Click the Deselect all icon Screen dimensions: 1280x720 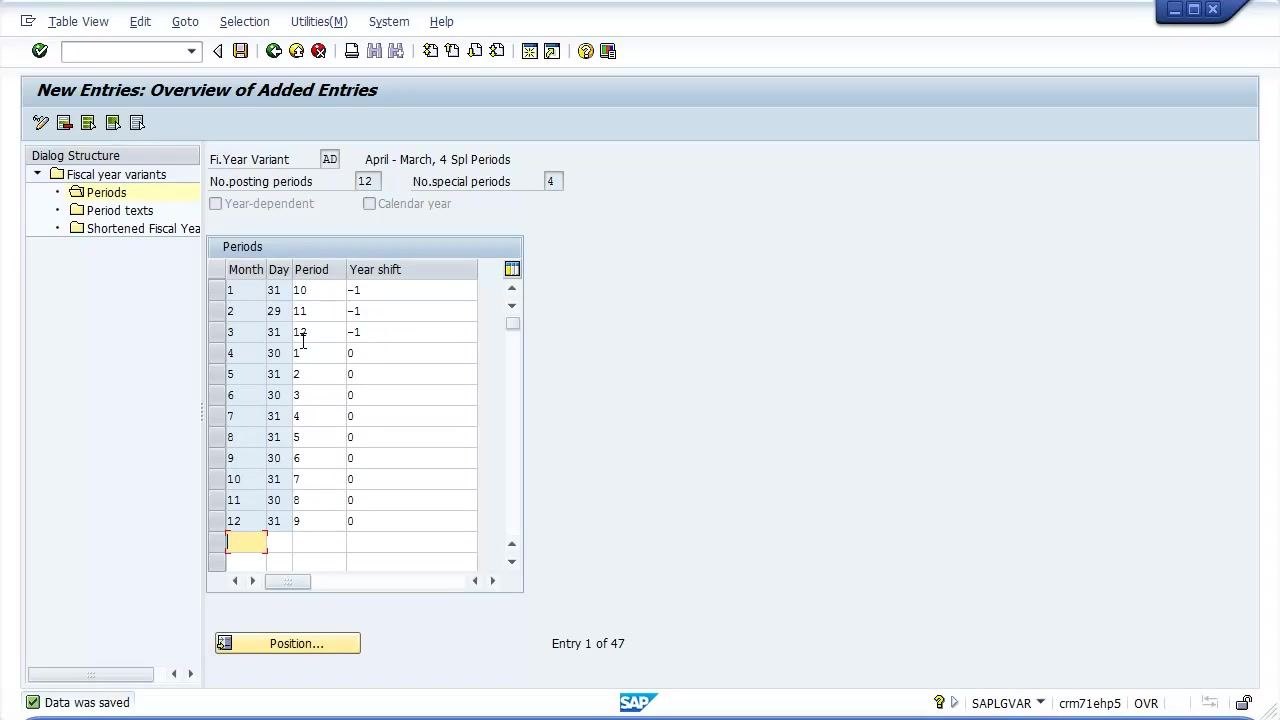tap(137, 122)
